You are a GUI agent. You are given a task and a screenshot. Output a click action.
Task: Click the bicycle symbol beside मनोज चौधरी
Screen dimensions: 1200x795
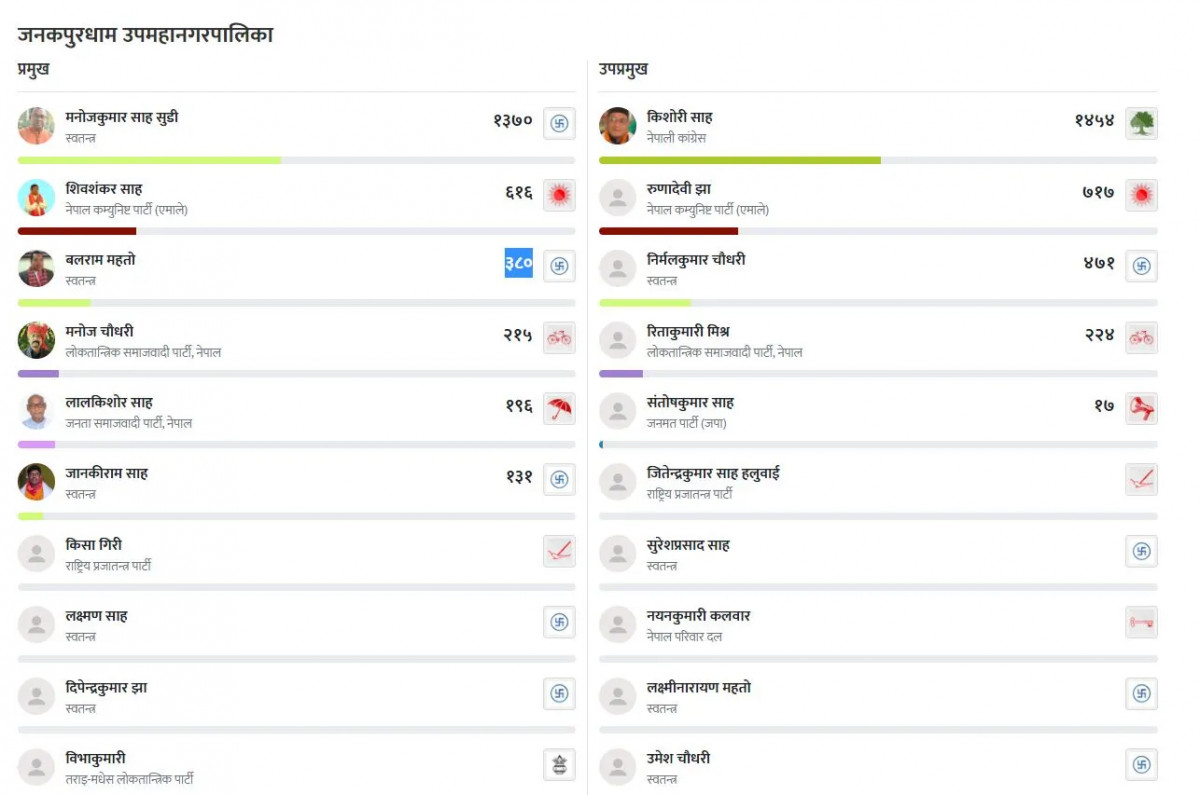pos(559,338)
